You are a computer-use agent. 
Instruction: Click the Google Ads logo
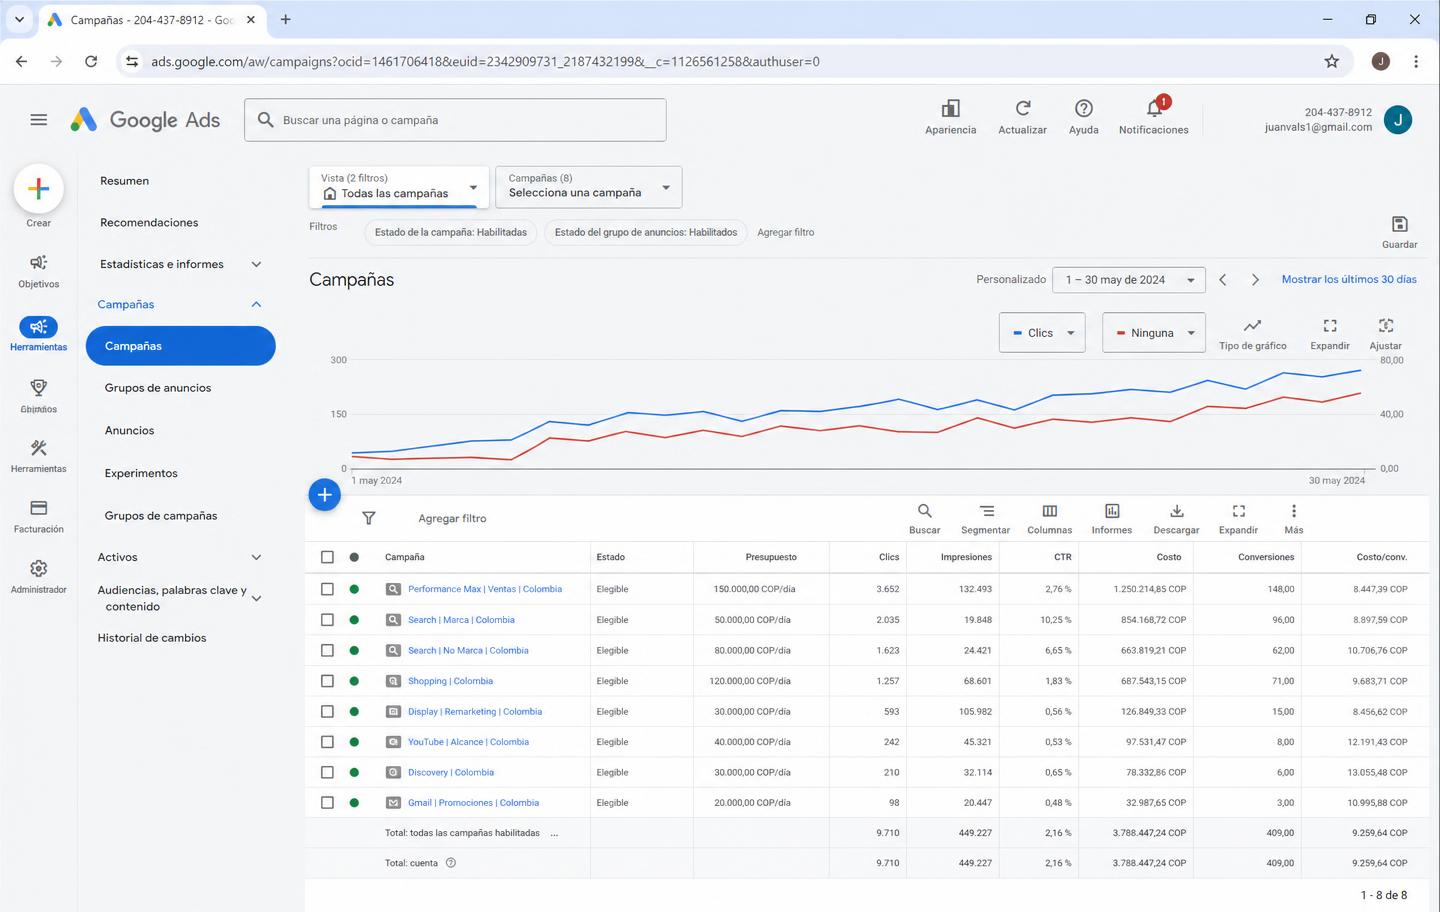[145, 120]
